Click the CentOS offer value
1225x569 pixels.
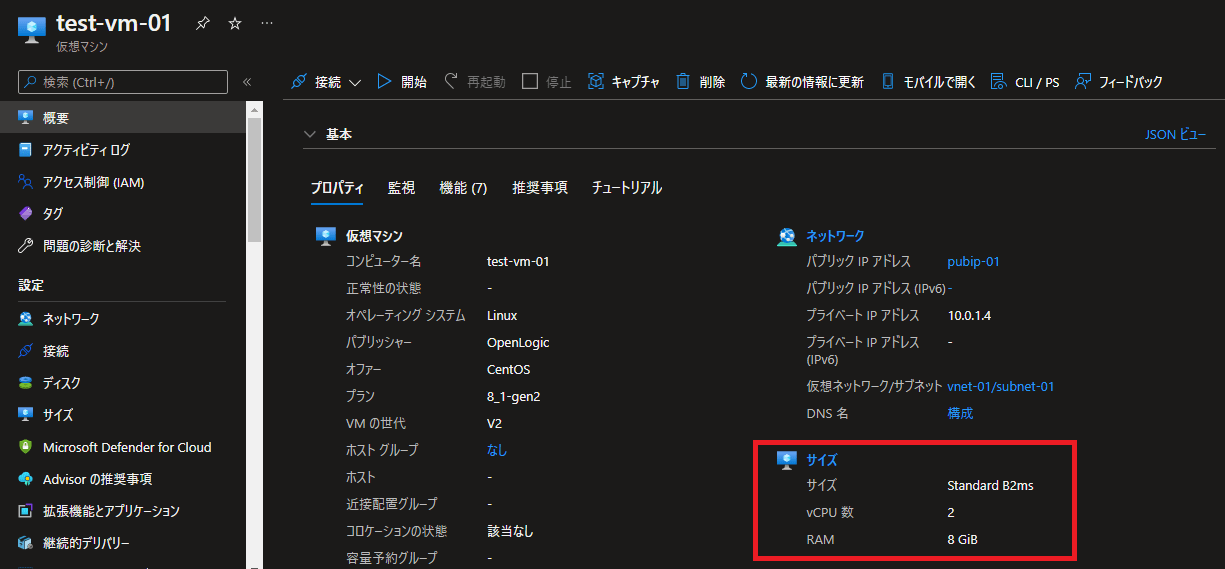[508, 369]
